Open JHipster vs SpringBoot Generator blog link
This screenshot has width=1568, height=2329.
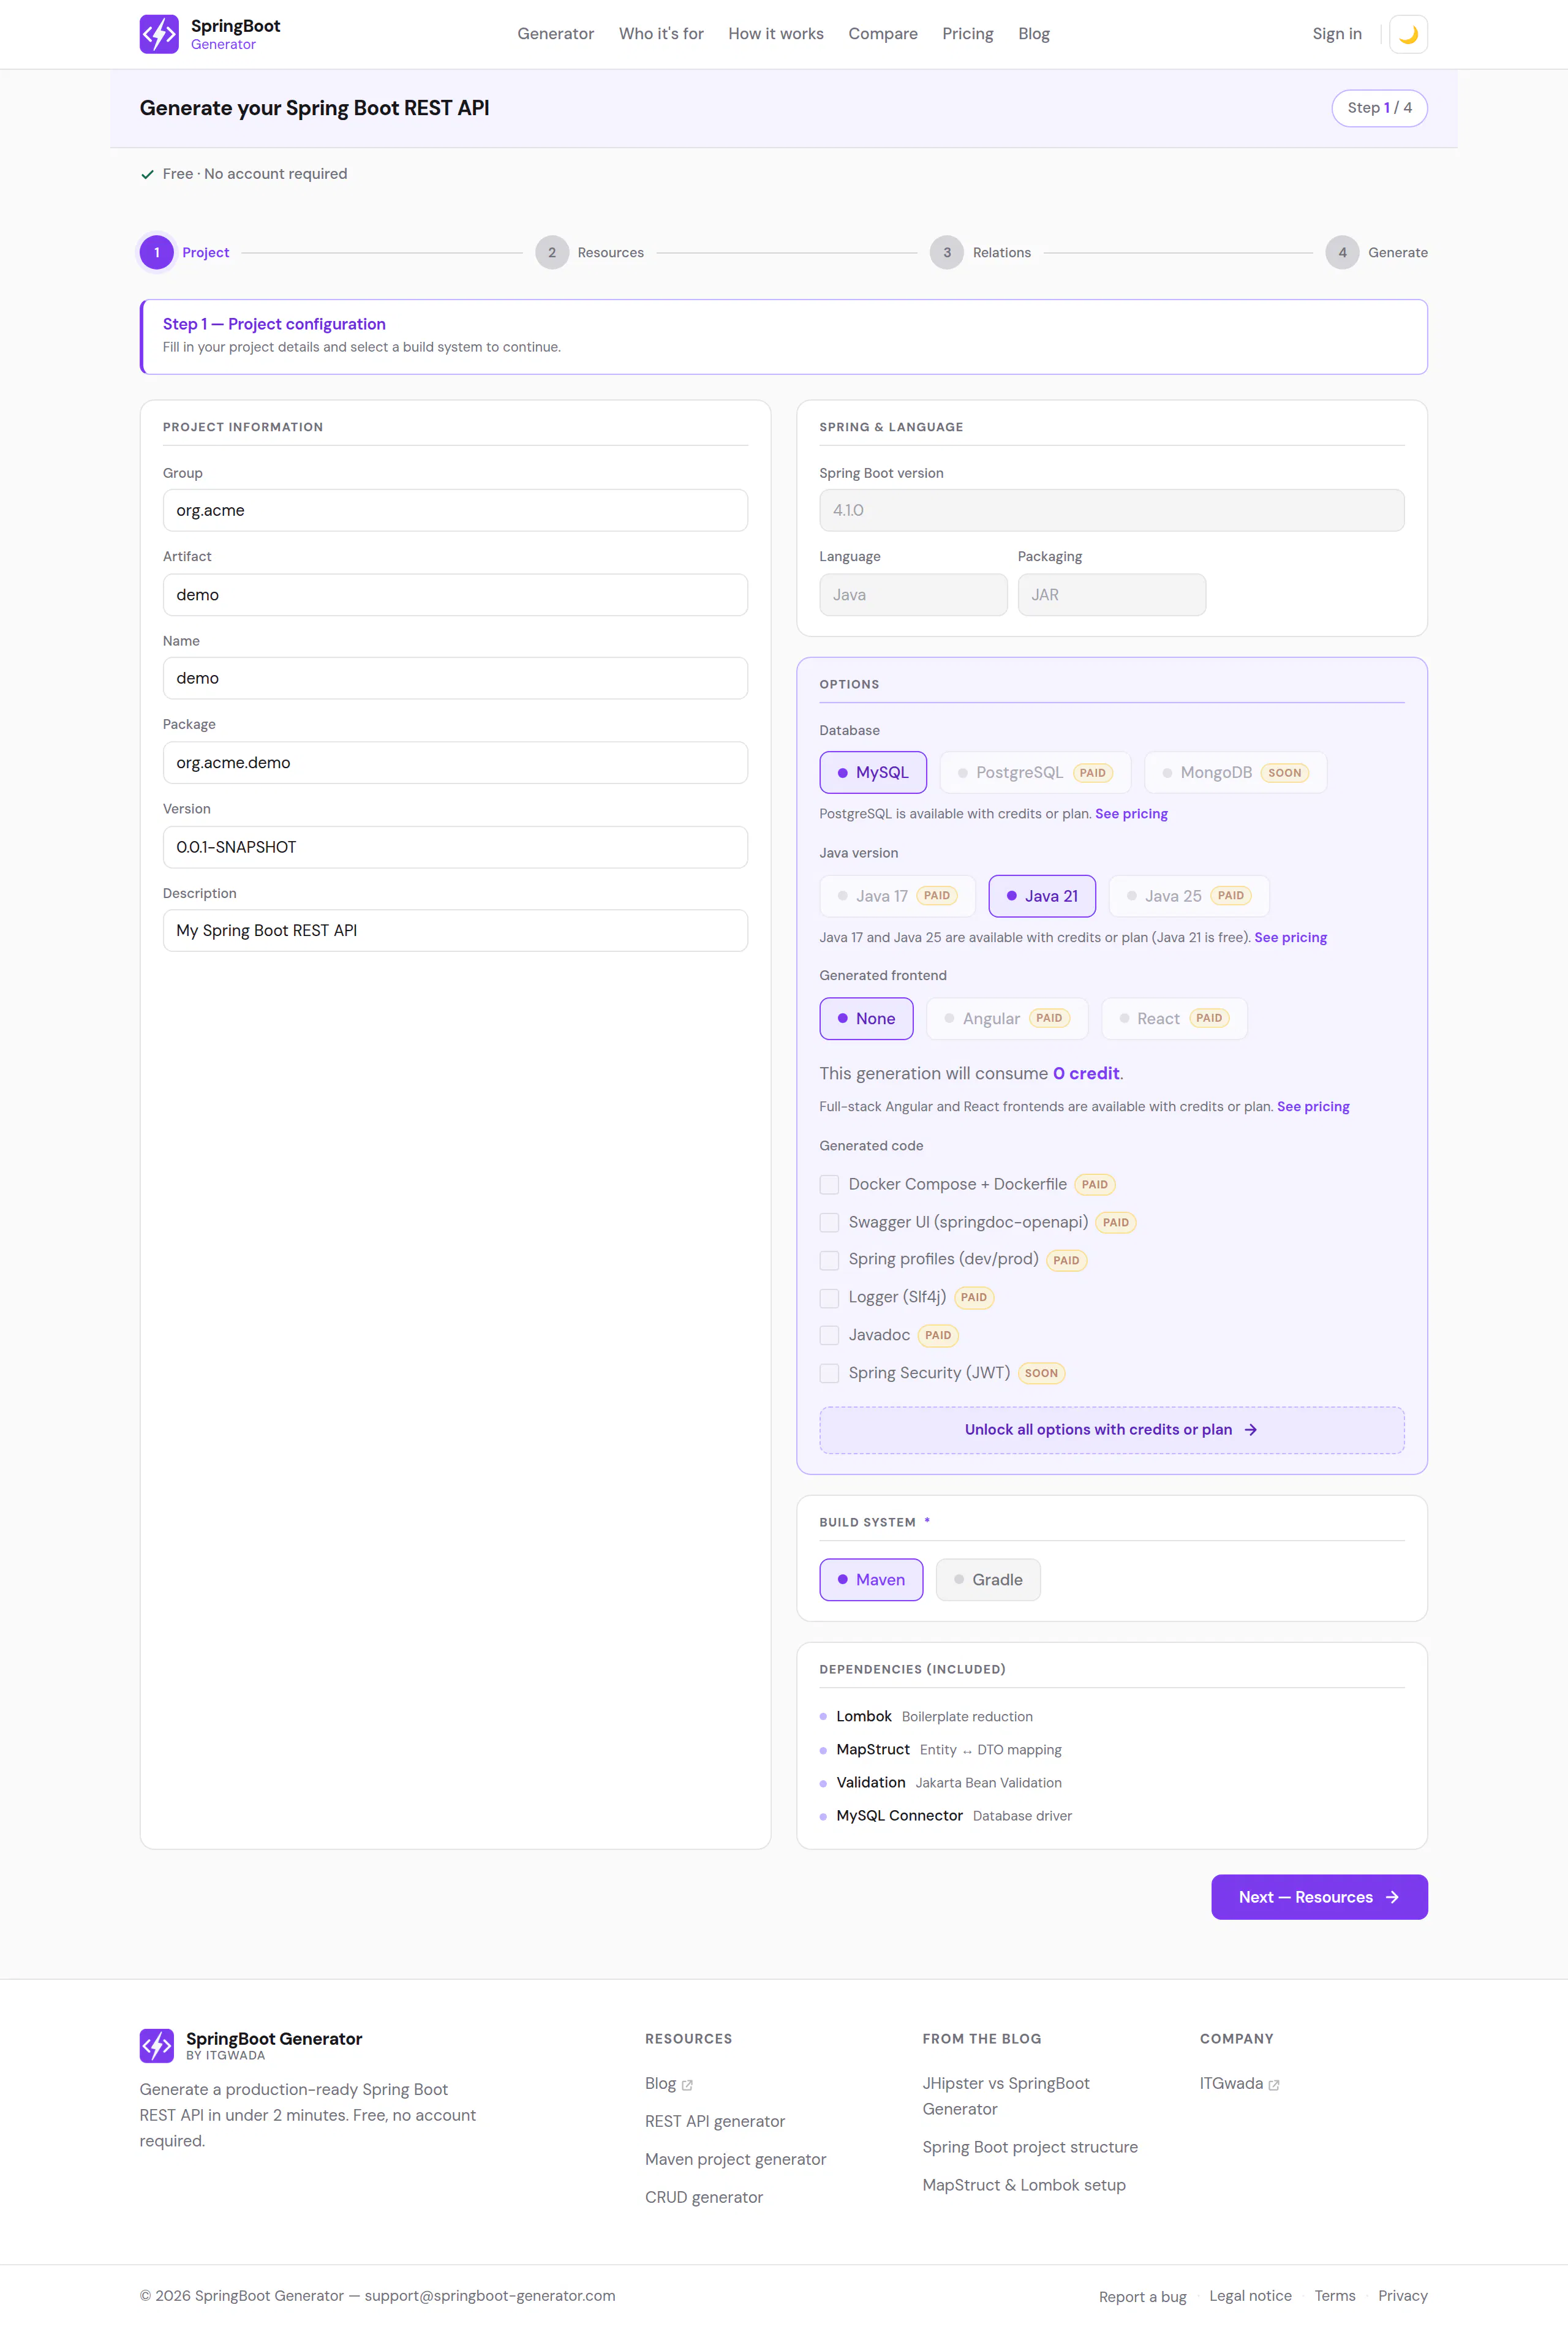tap(1006, 2096)
